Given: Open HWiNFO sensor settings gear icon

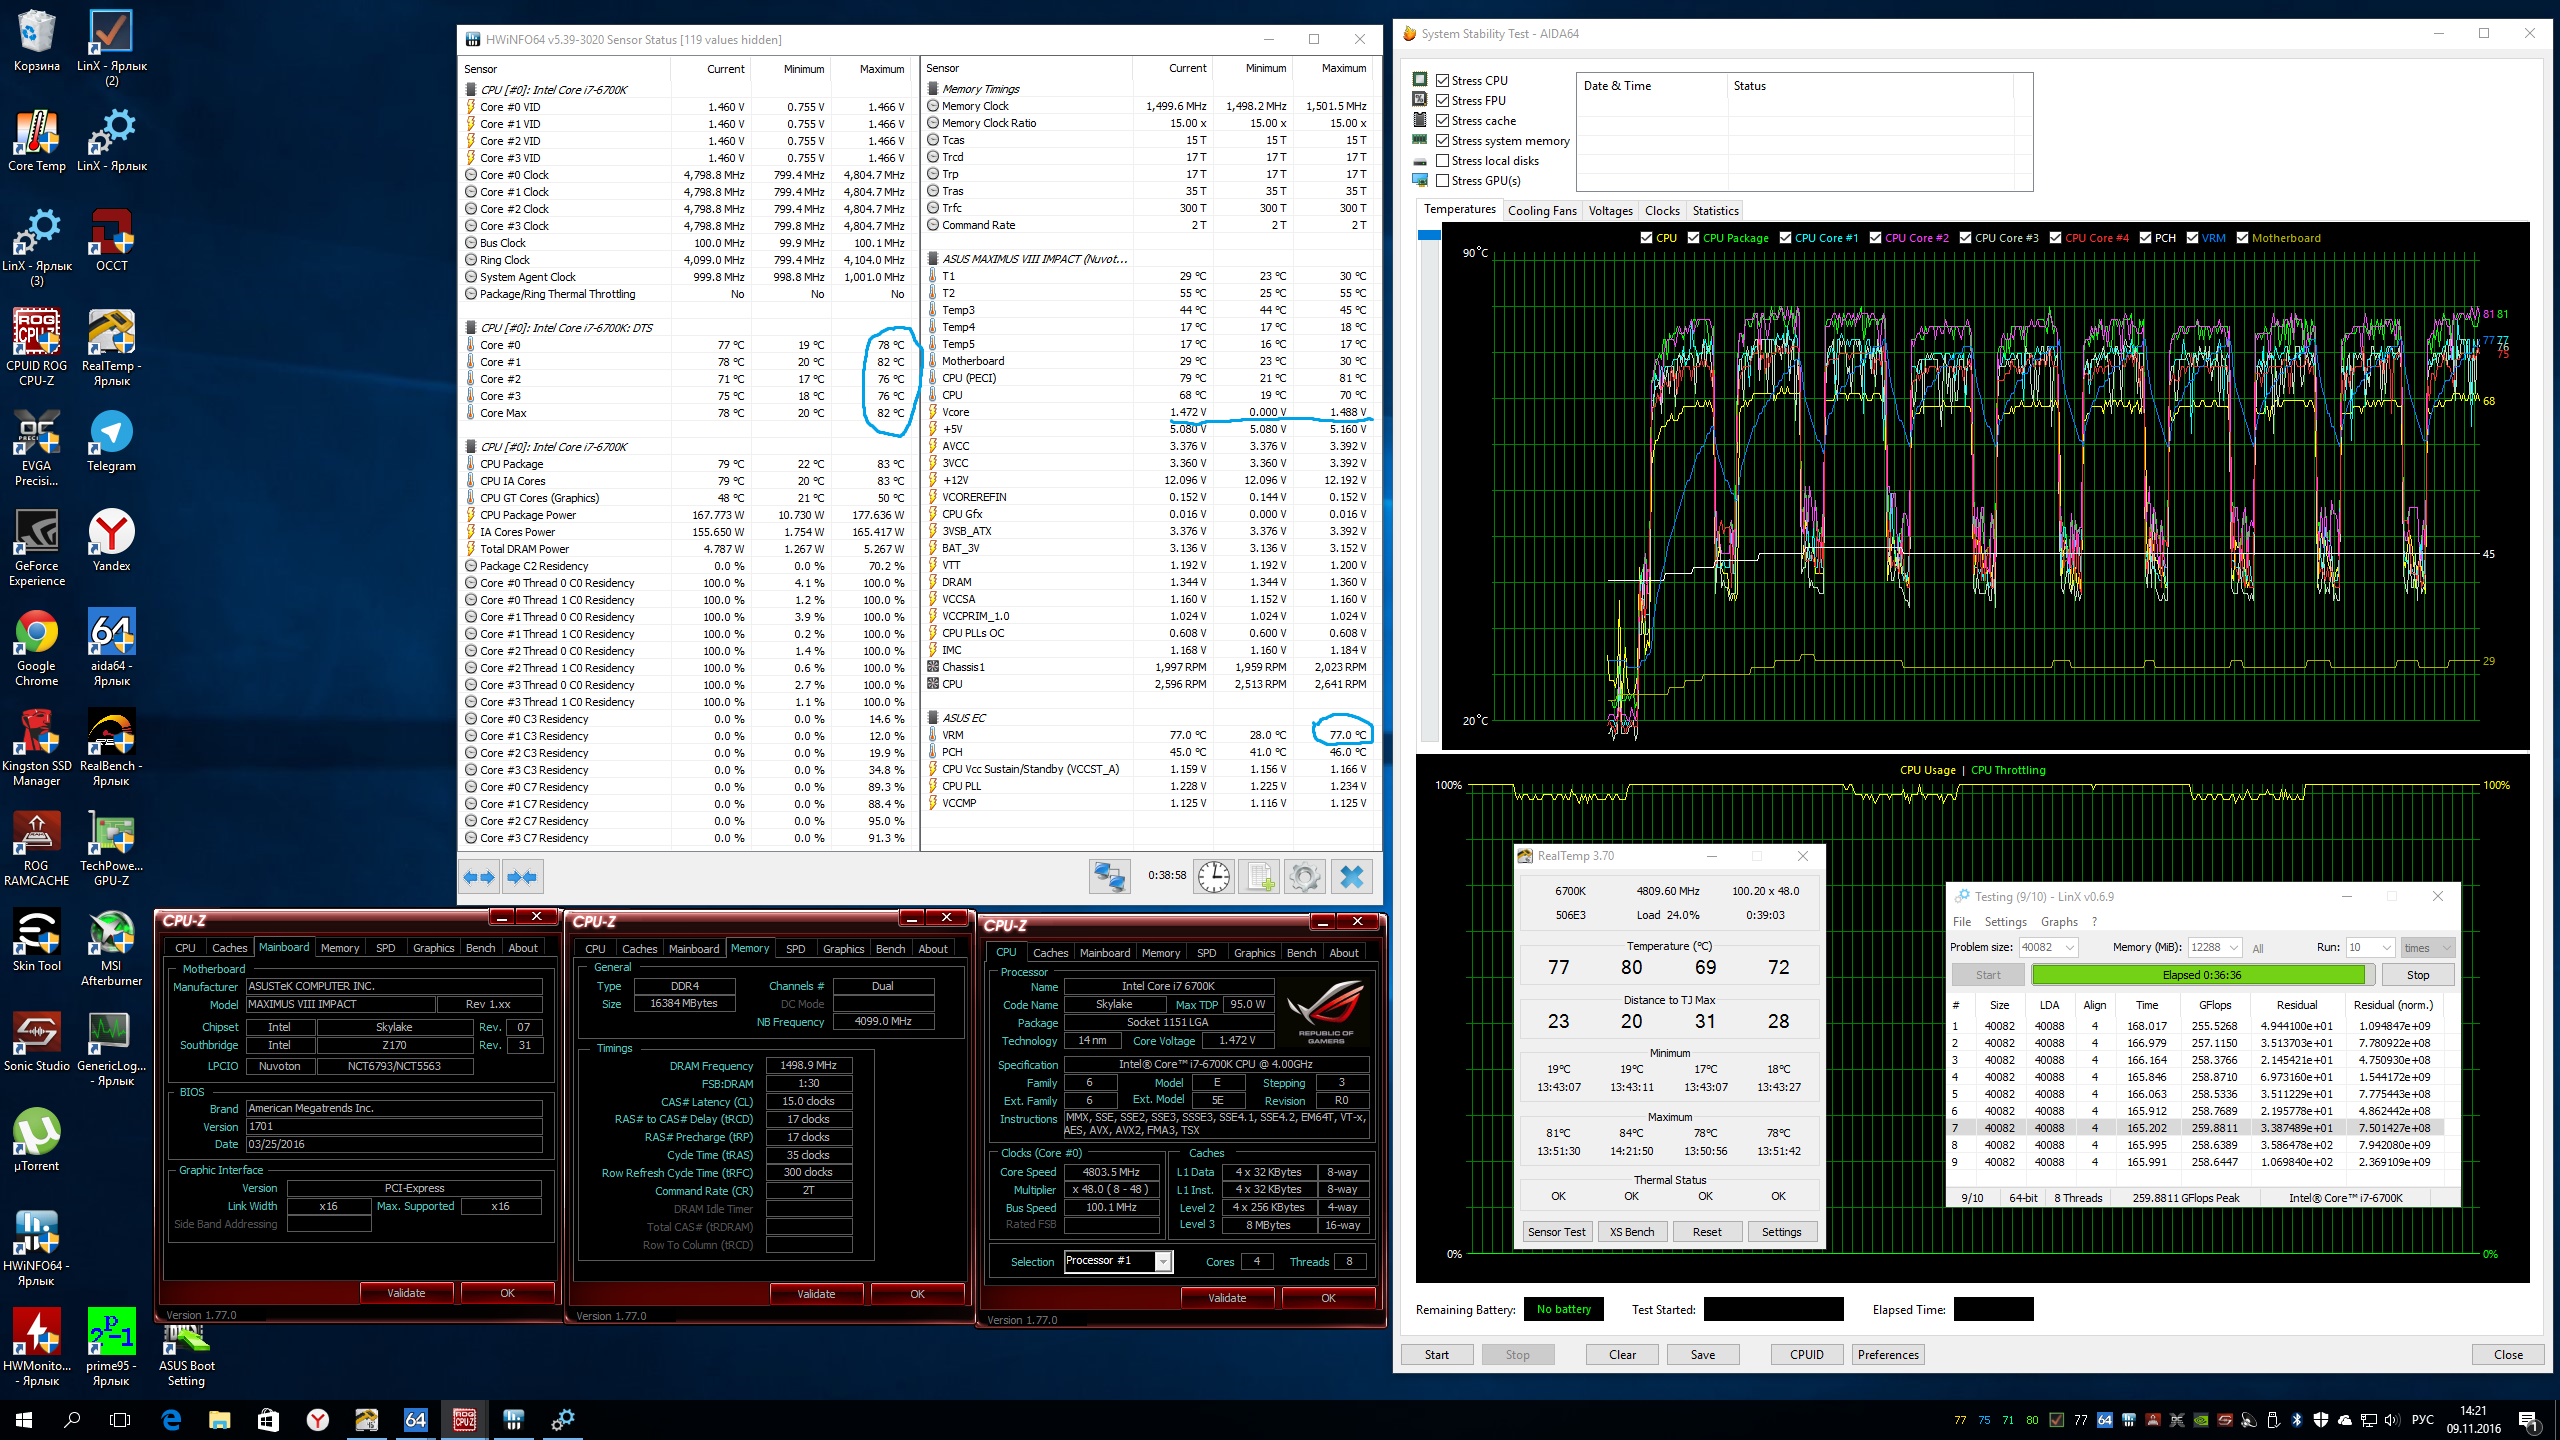Looking at the screenshot, I should coord(1304,877).
